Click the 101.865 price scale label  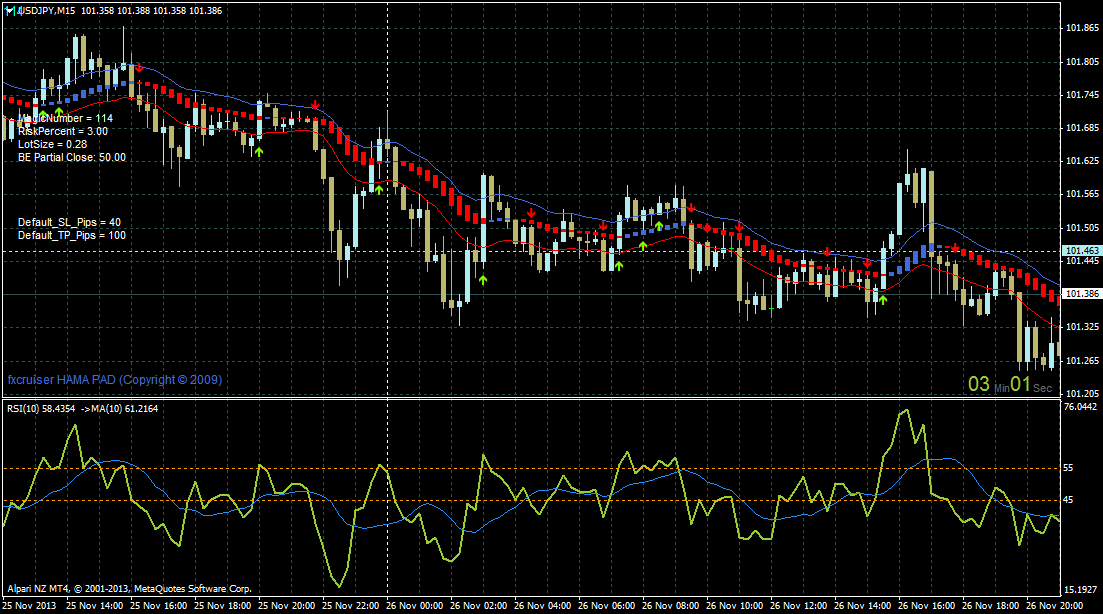pyautogui.click(x=1082, y=28)
